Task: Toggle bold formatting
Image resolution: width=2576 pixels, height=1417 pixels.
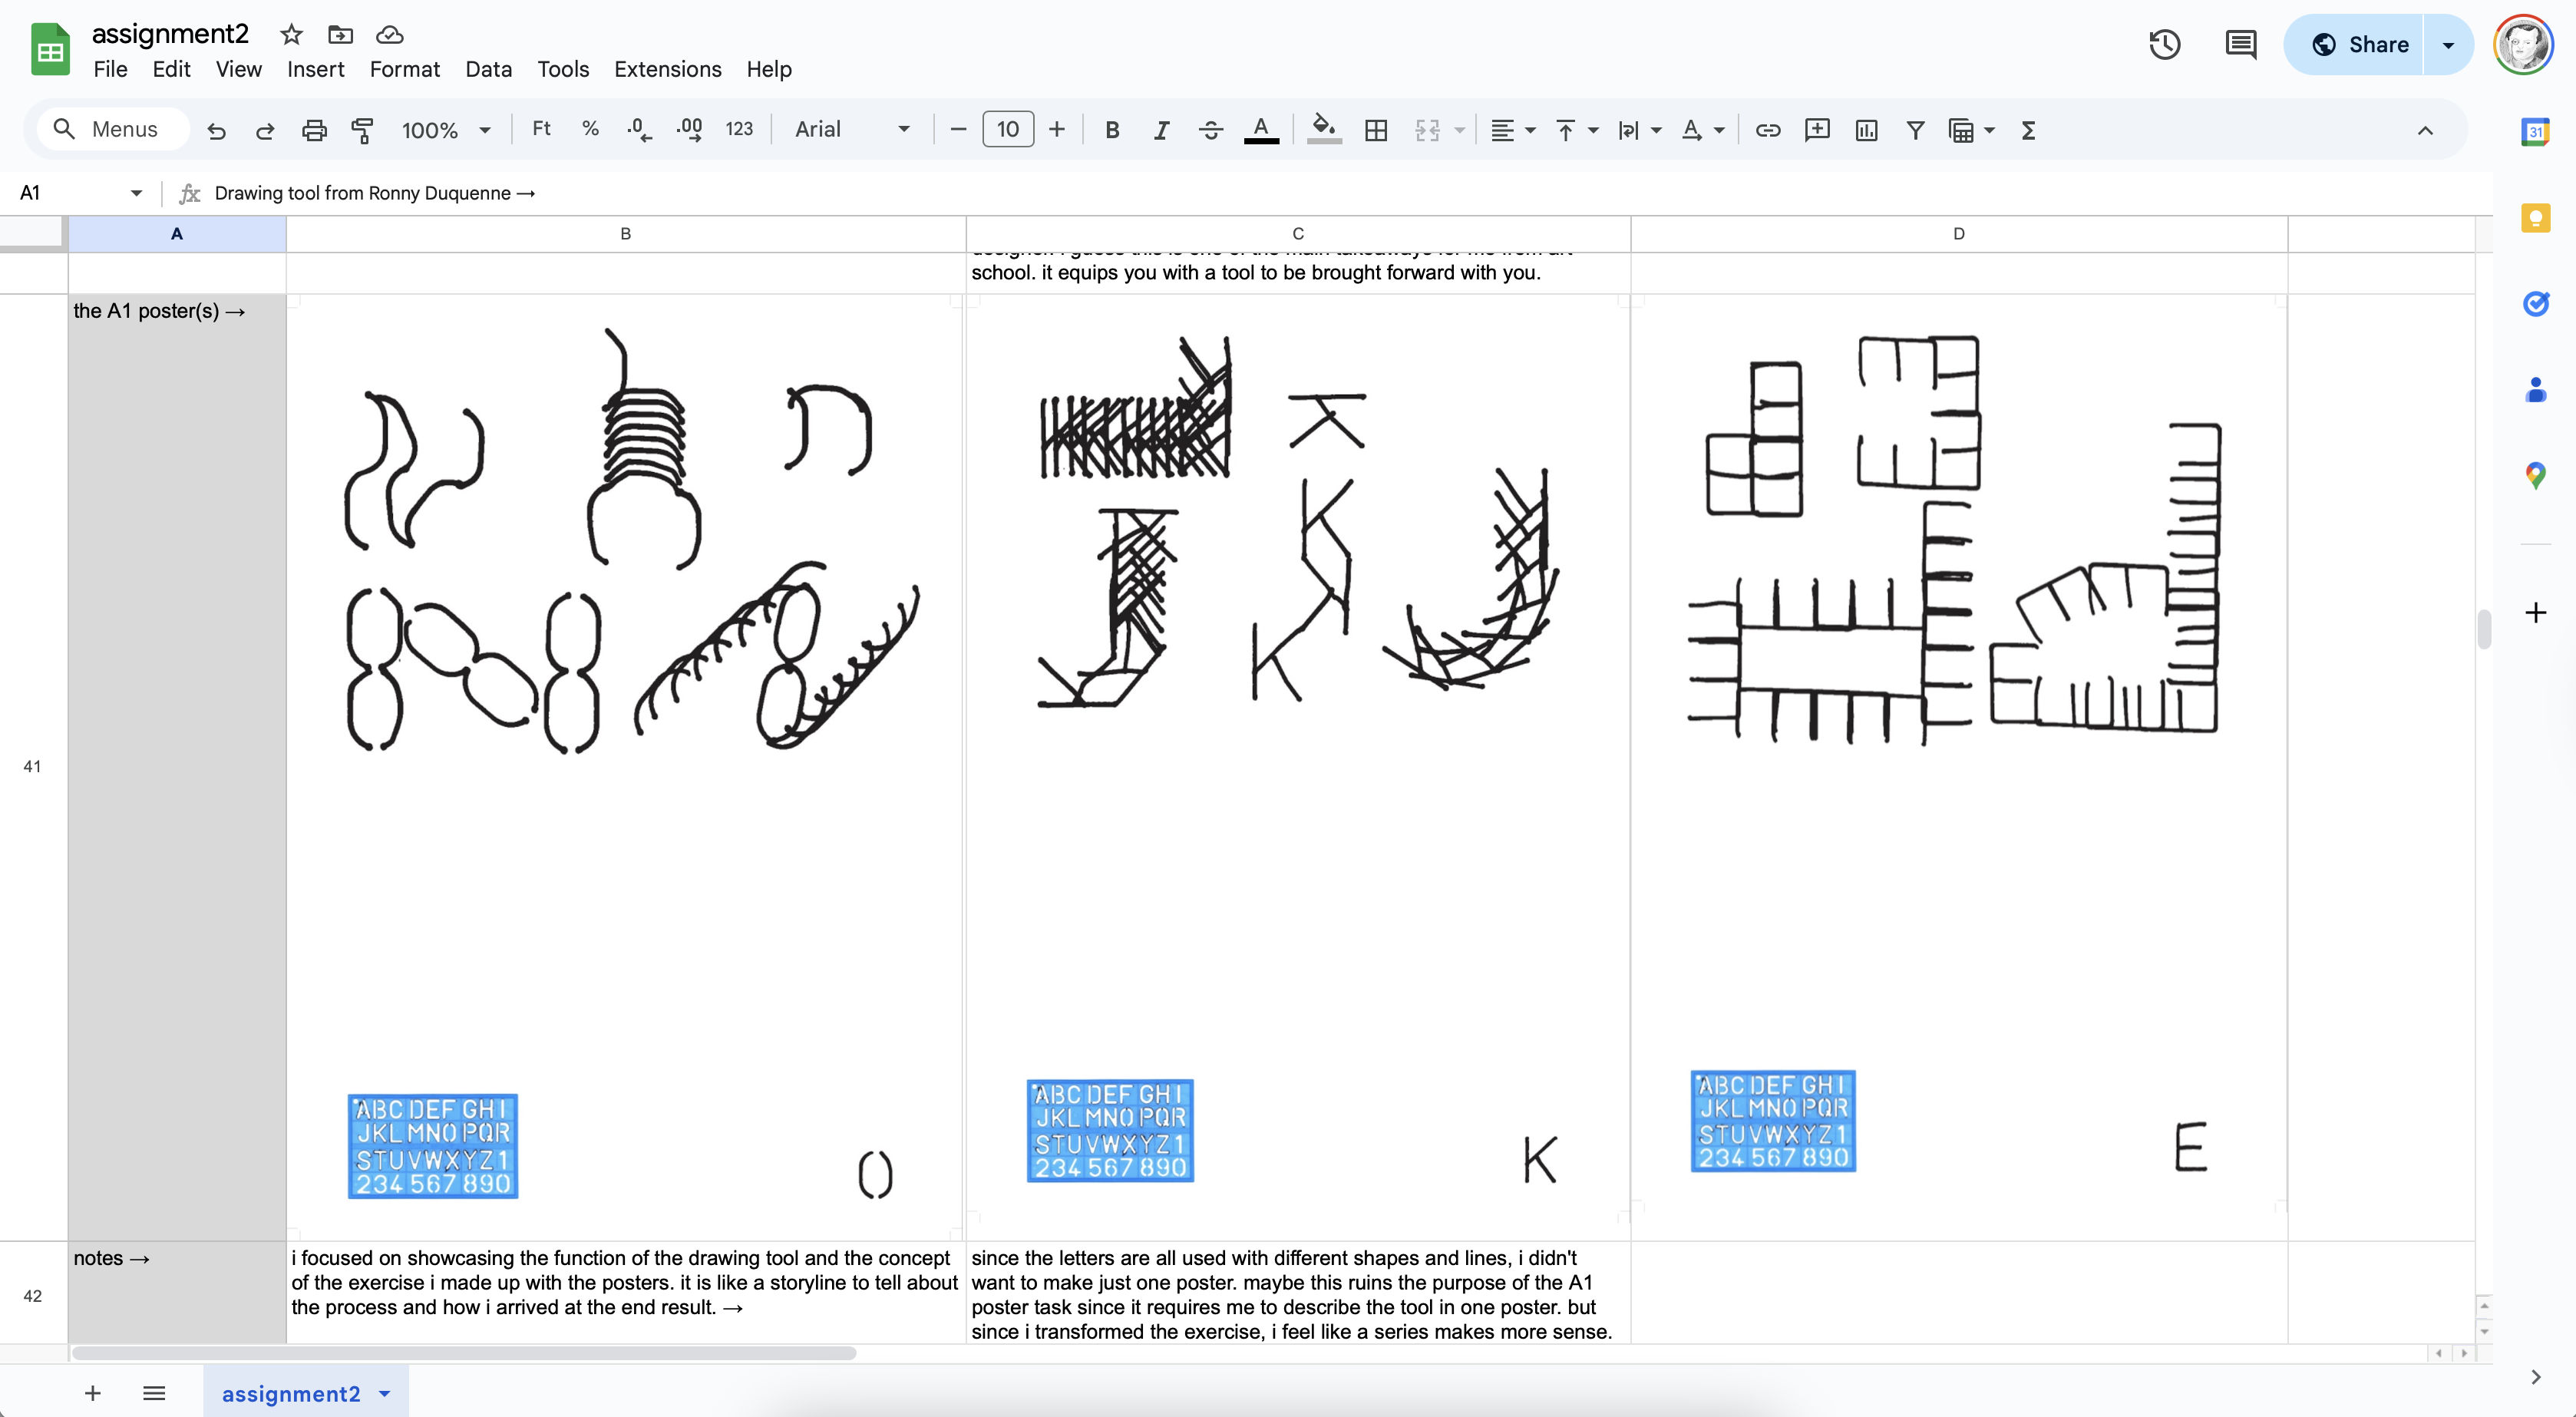Action: coord(1112,130)
